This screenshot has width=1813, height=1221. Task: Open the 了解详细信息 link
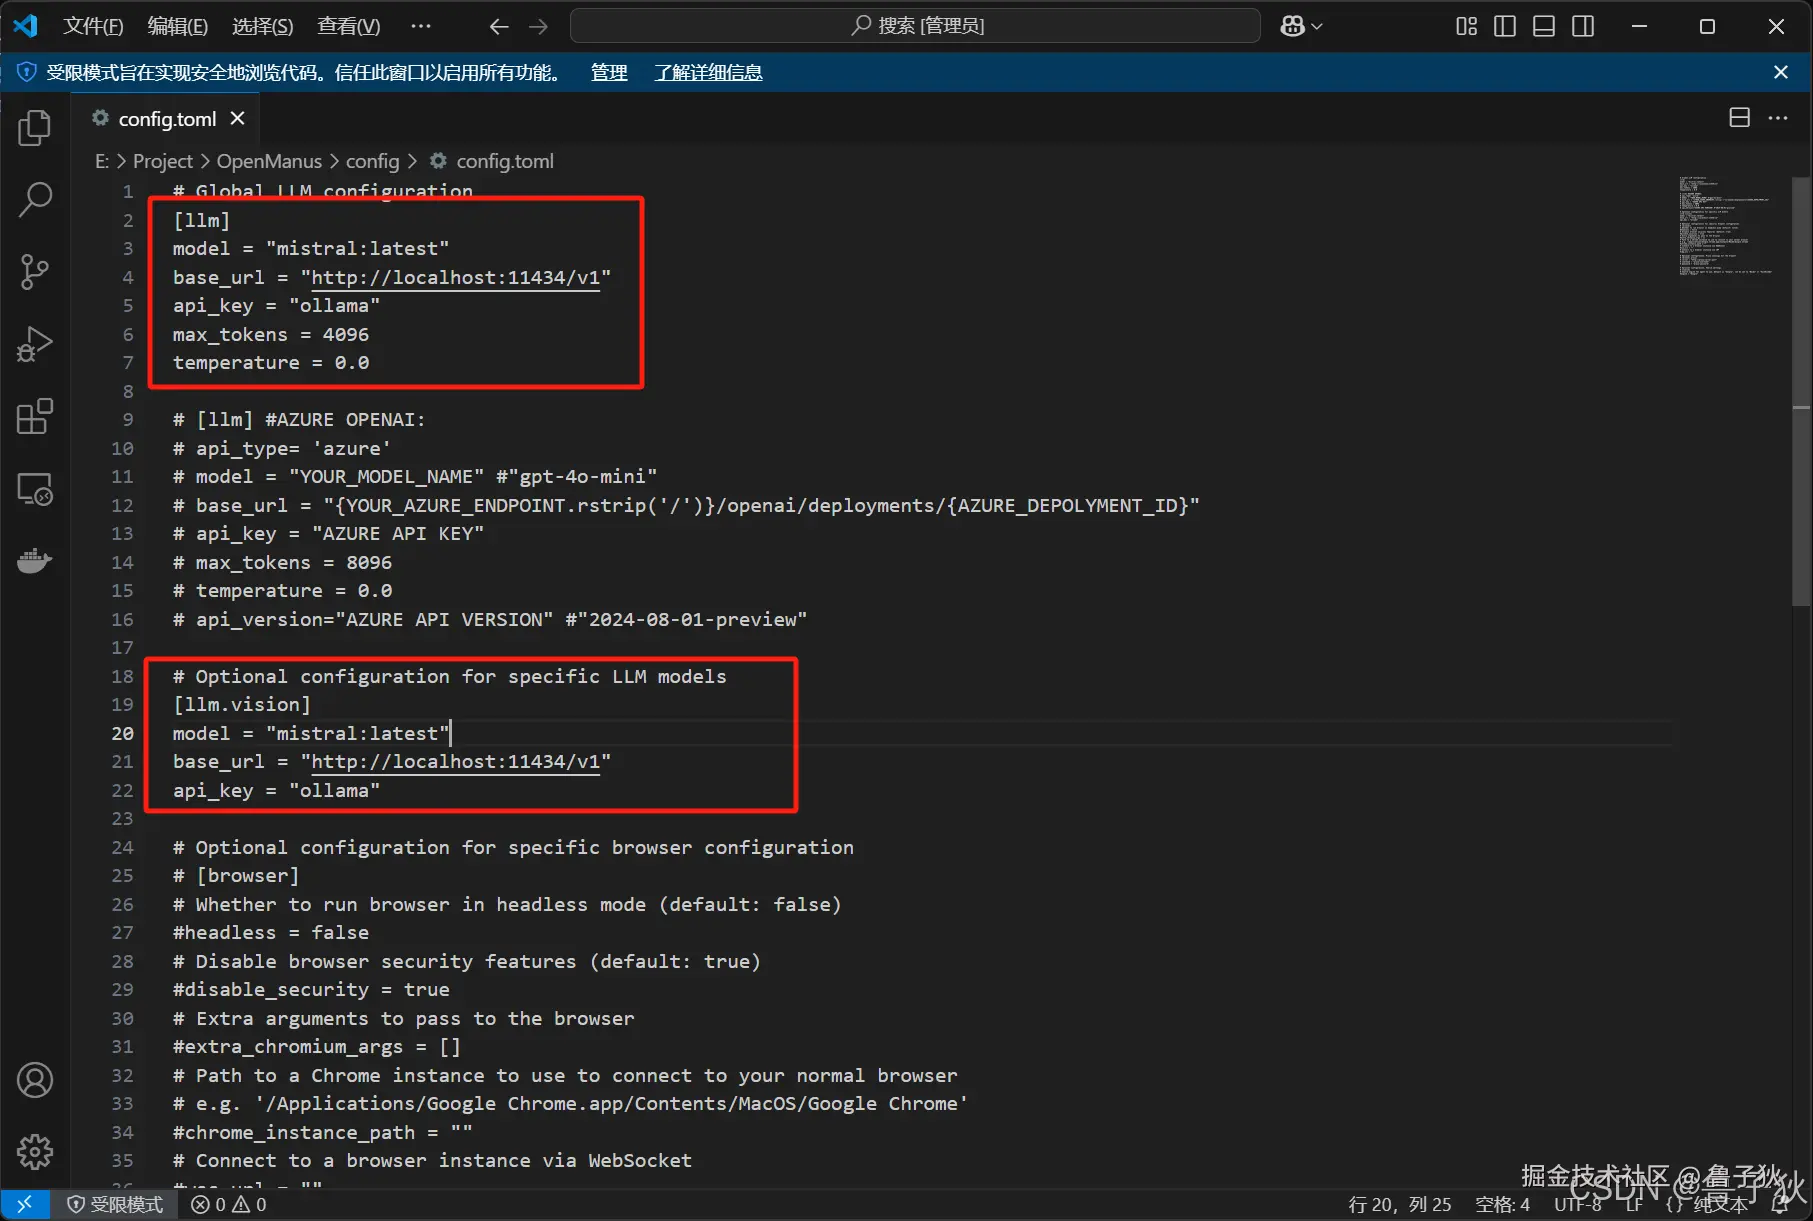708,72
